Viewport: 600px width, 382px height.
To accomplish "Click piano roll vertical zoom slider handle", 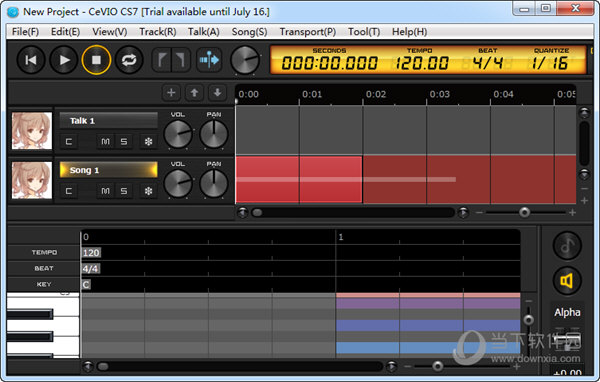I will click(x=528, y=319).
